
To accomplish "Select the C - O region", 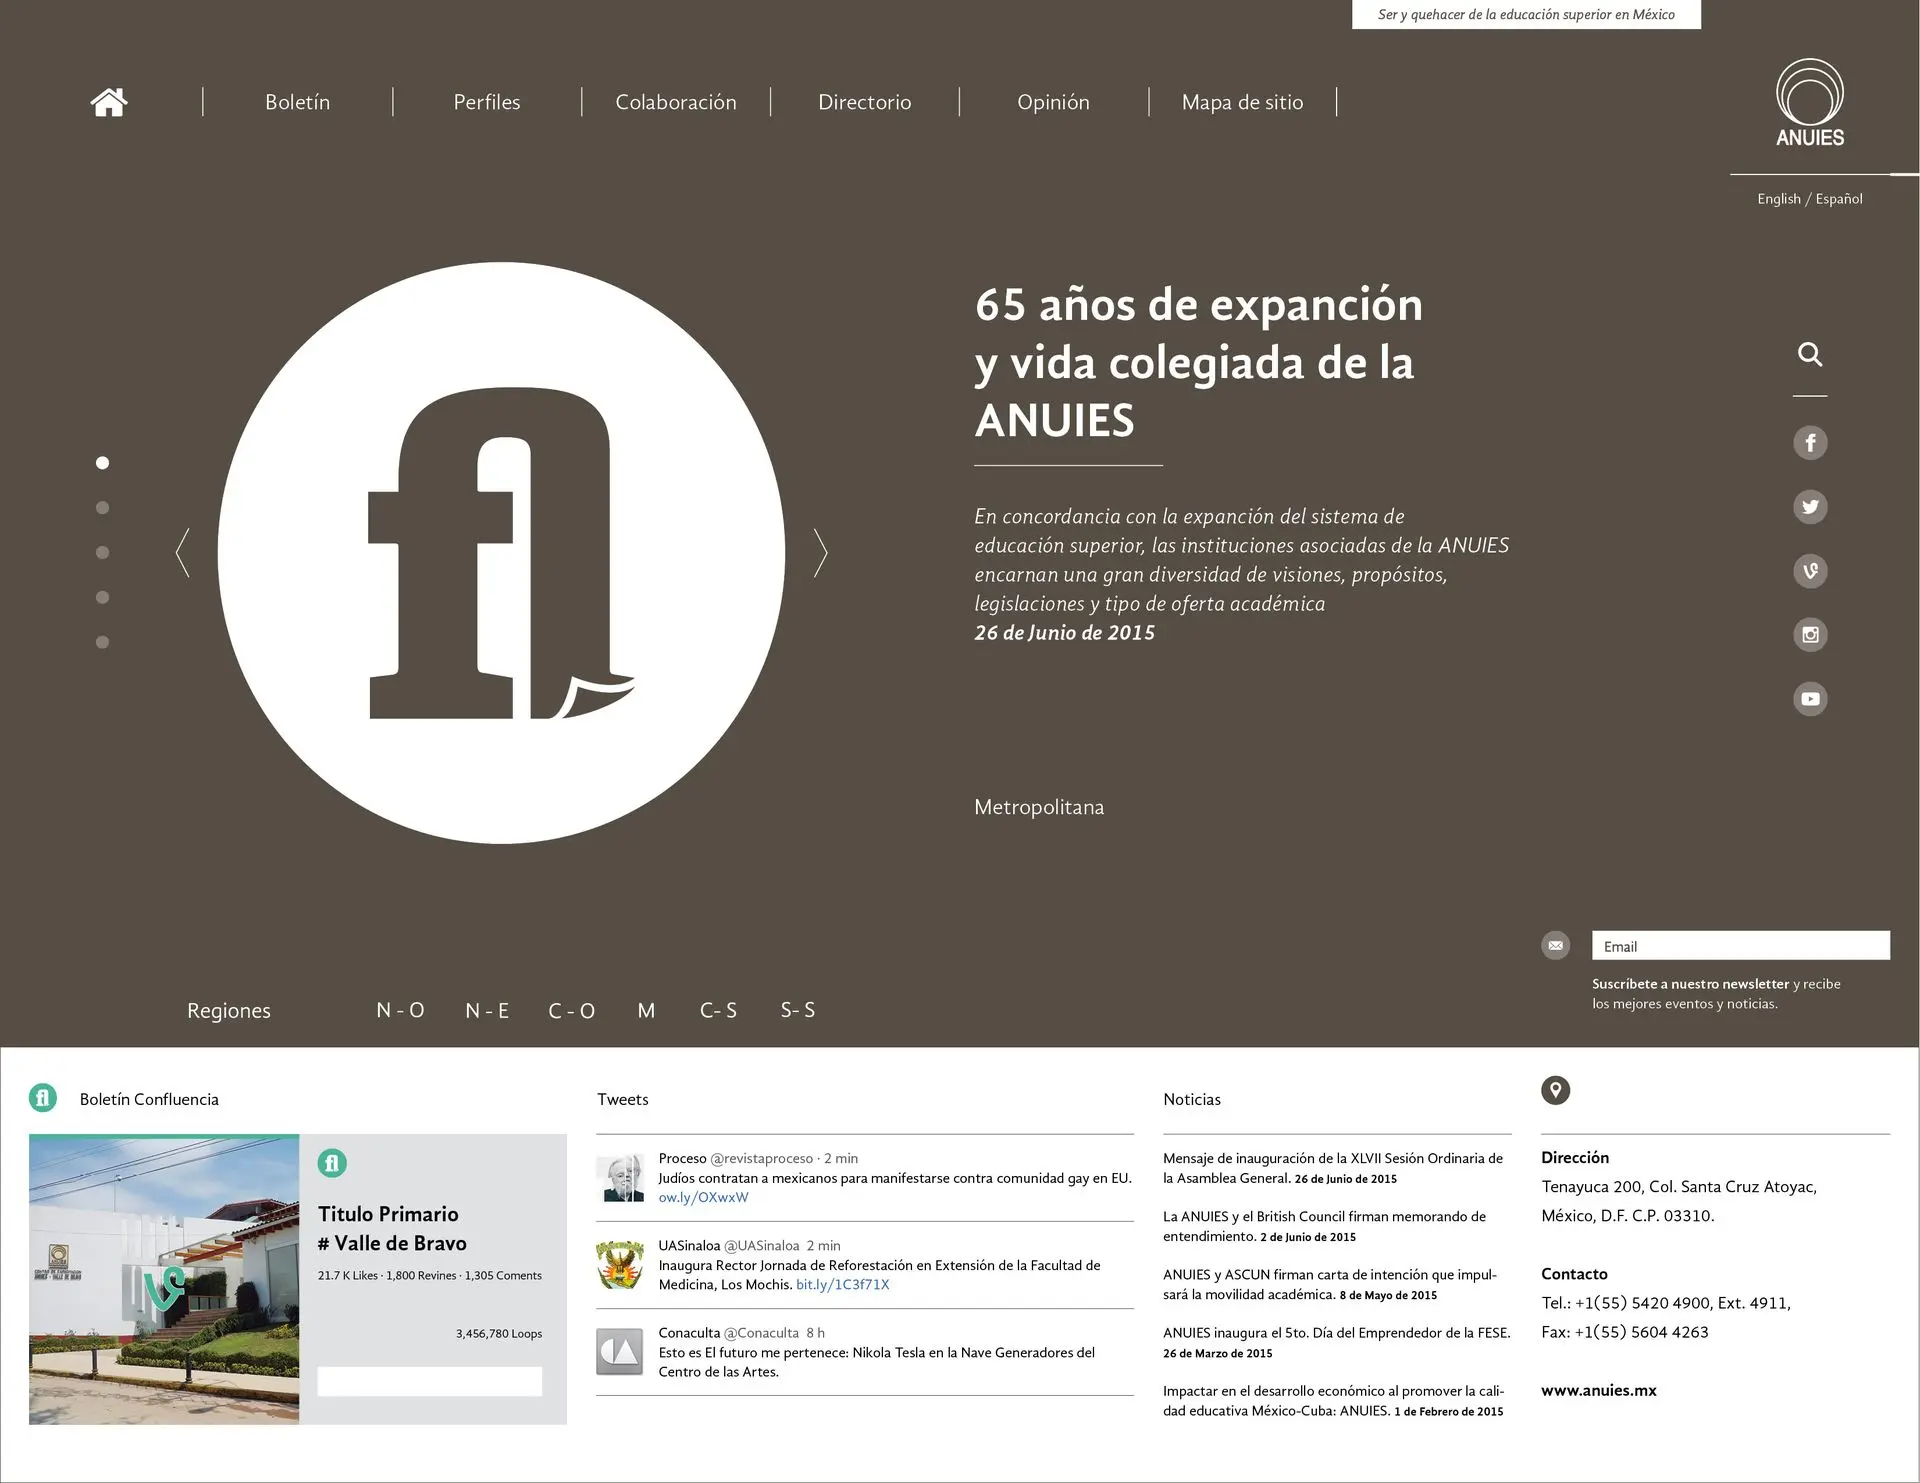I will pos(571,1010).
